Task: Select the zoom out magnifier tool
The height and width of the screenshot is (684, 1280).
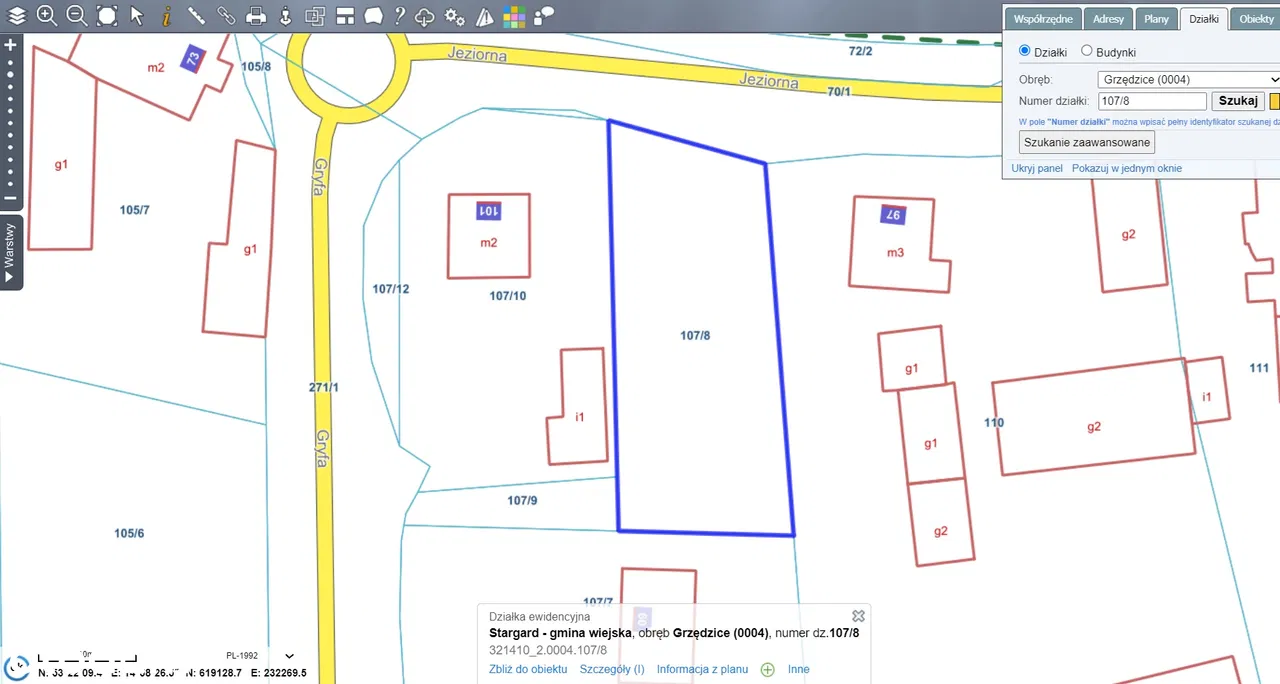Action: pos(76,15)
